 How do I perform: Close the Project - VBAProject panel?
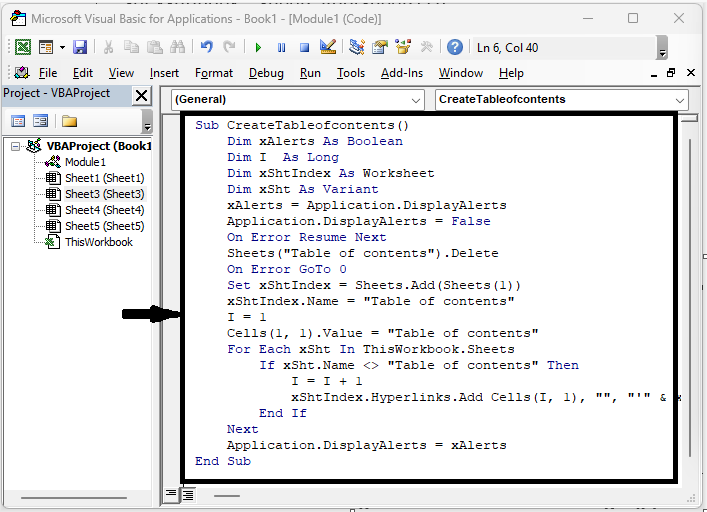(x=141, y=96)
